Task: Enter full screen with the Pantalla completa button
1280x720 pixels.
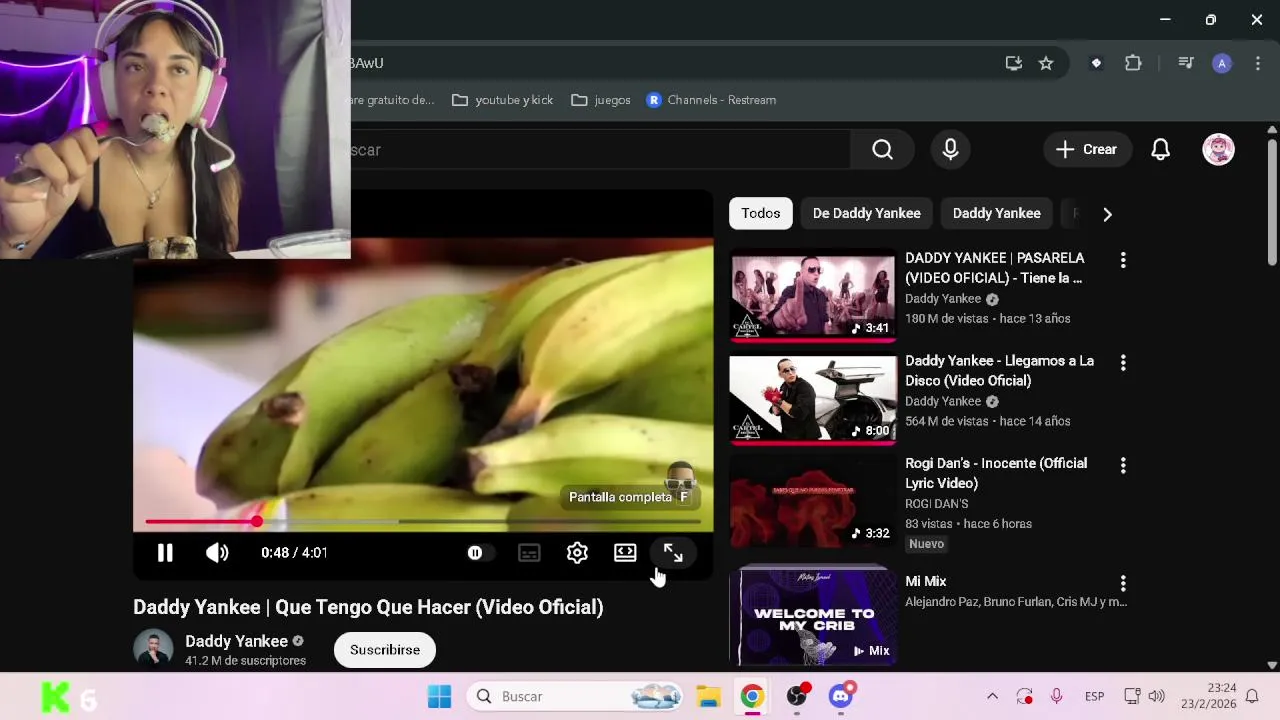Action: [673, 553]
